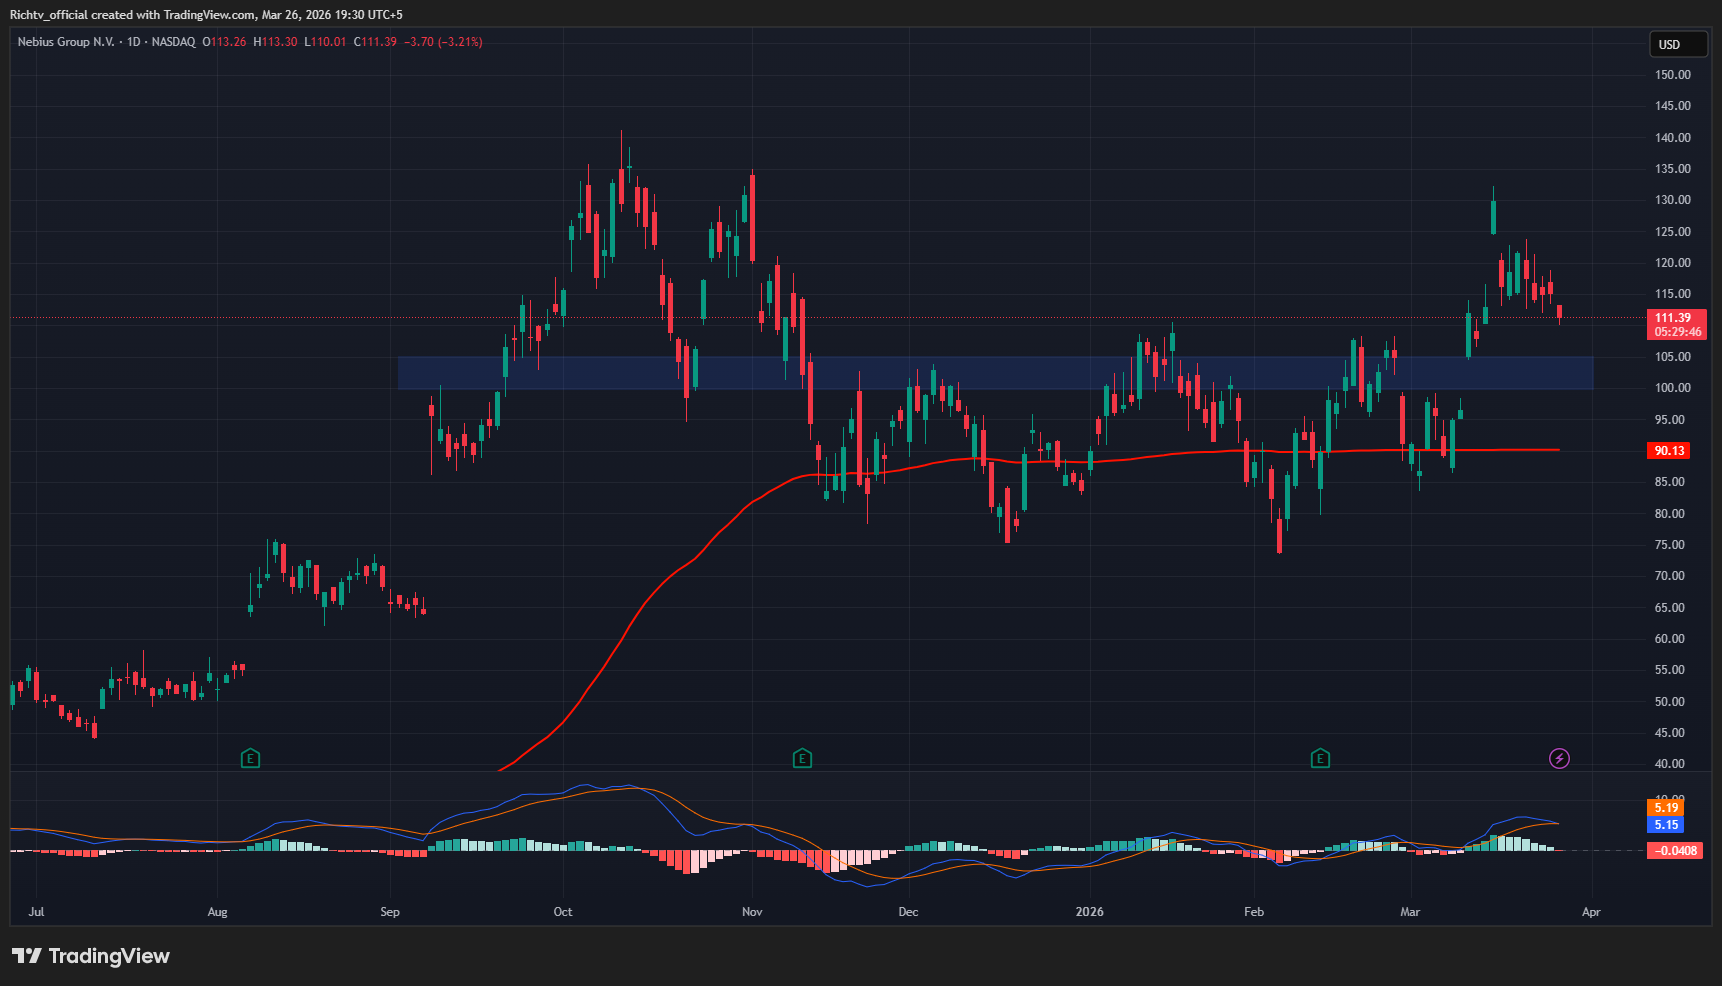The width and height of the screenshot is (1722, 986).
Task: Click the Apr label on time axis
Action: point(1591,912)
